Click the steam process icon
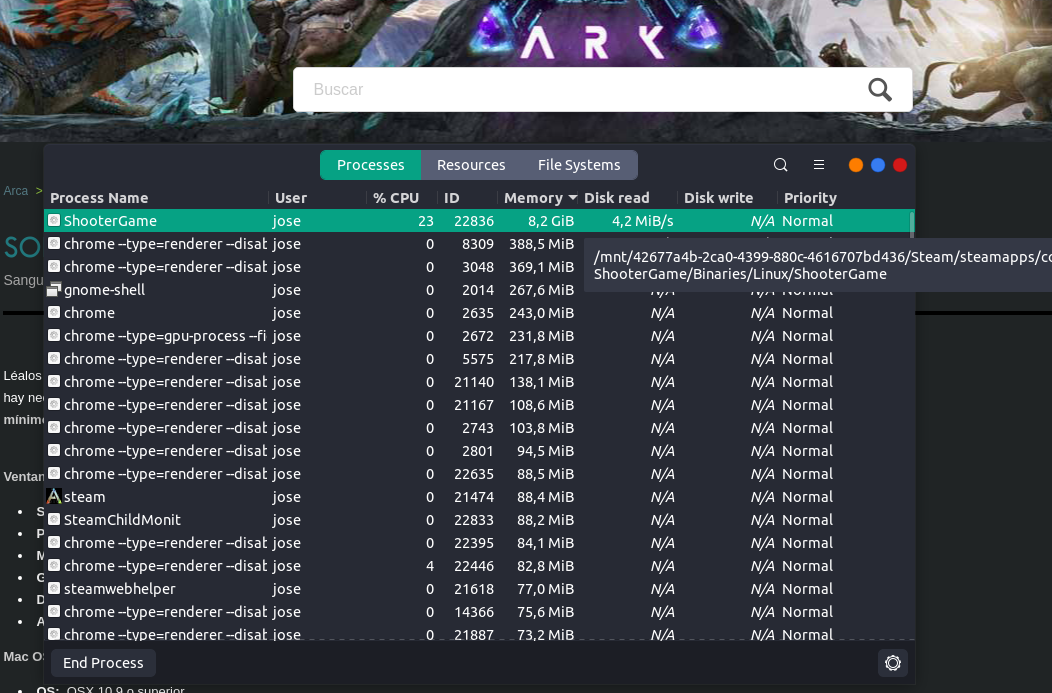 (54, 497)
